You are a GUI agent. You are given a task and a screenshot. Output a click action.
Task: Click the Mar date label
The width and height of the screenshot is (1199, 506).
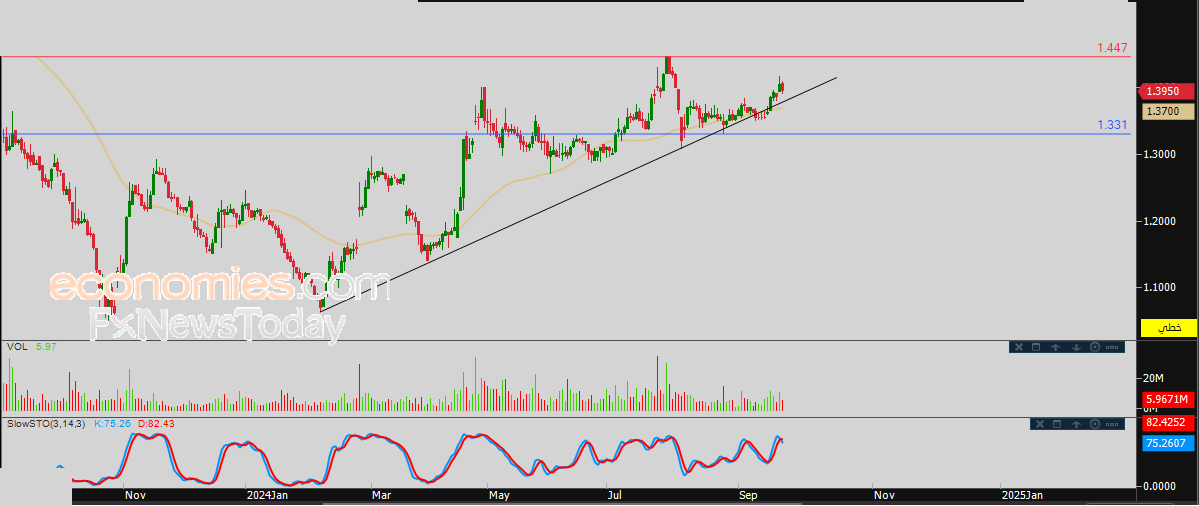pyautogui.click(x=381, y=495)
